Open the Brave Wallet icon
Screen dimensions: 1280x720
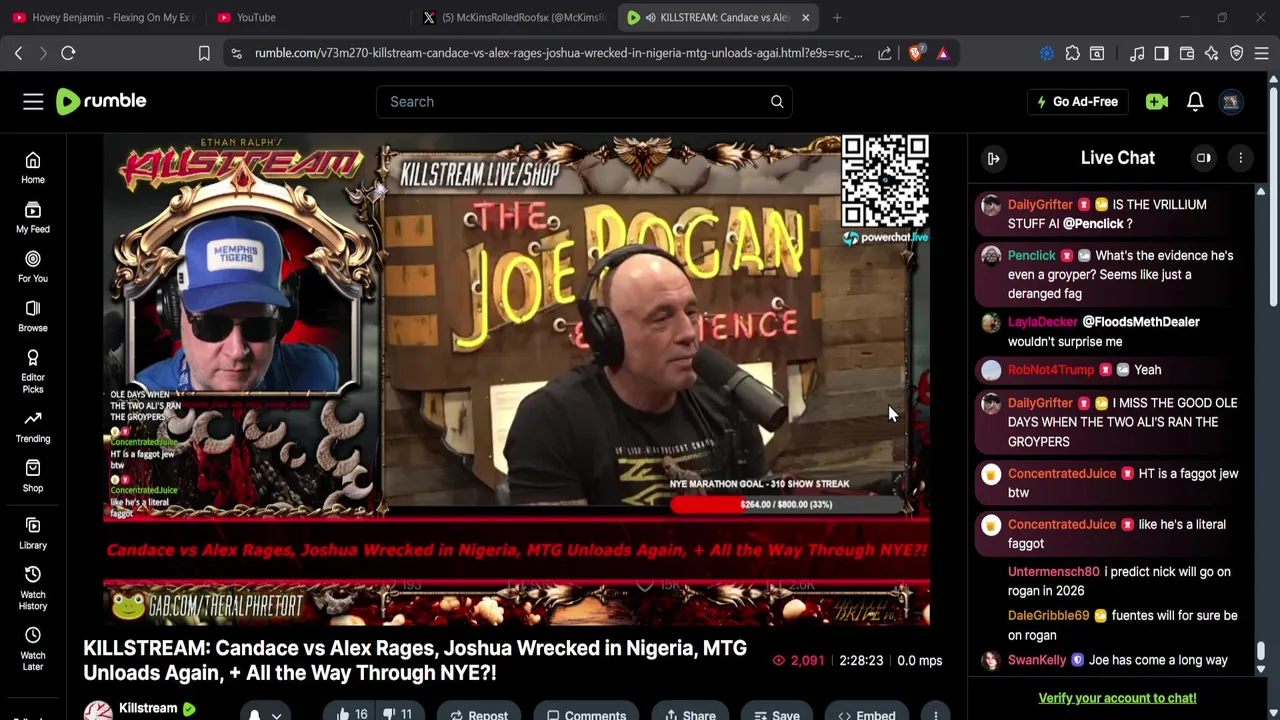click(x=1187, y=53)
